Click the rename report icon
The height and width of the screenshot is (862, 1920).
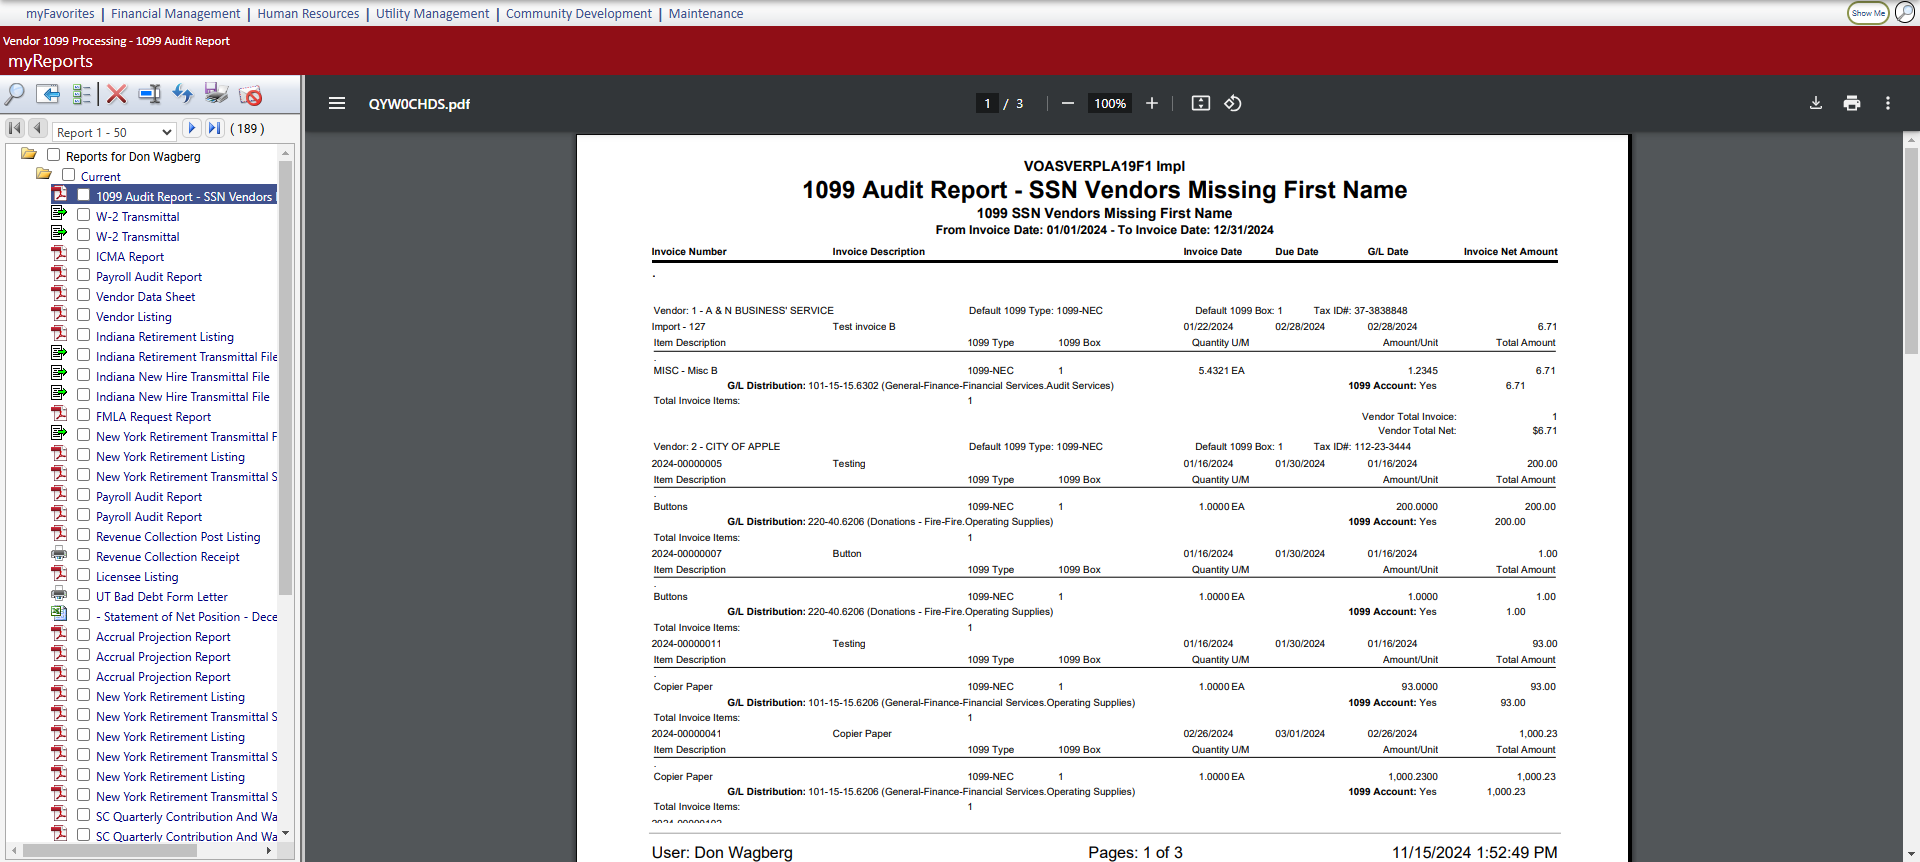tap(150, 94)
